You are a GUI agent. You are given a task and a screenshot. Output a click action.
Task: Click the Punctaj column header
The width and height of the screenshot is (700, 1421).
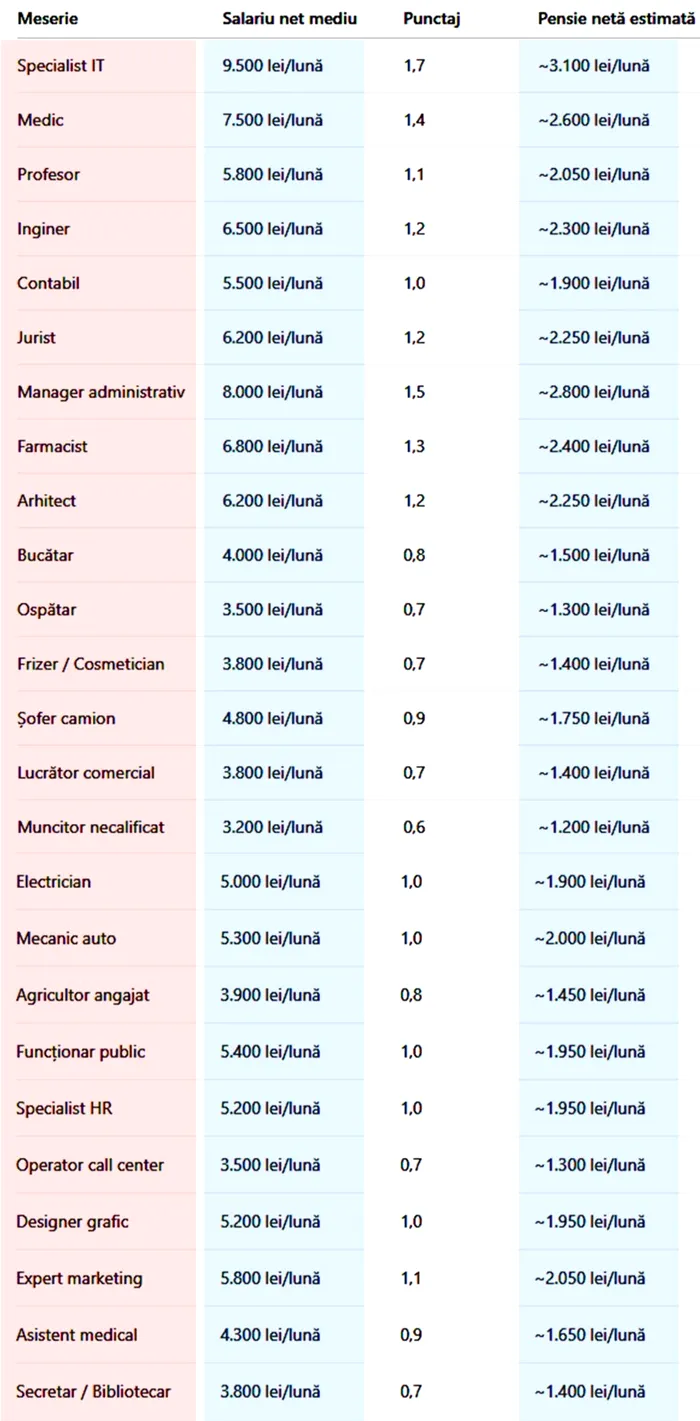(431, 19)
